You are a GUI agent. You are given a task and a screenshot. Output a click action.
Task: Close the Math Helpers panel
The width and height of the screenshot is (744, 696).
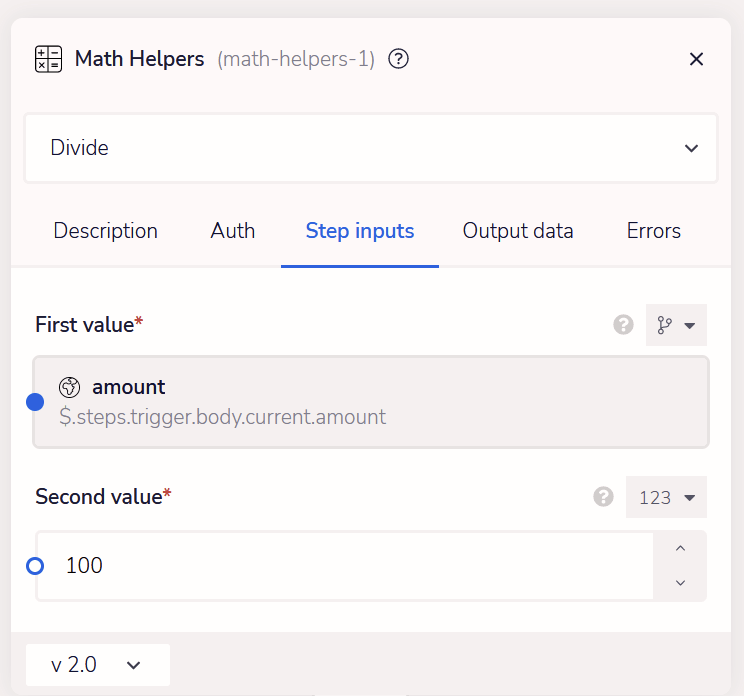696,59
